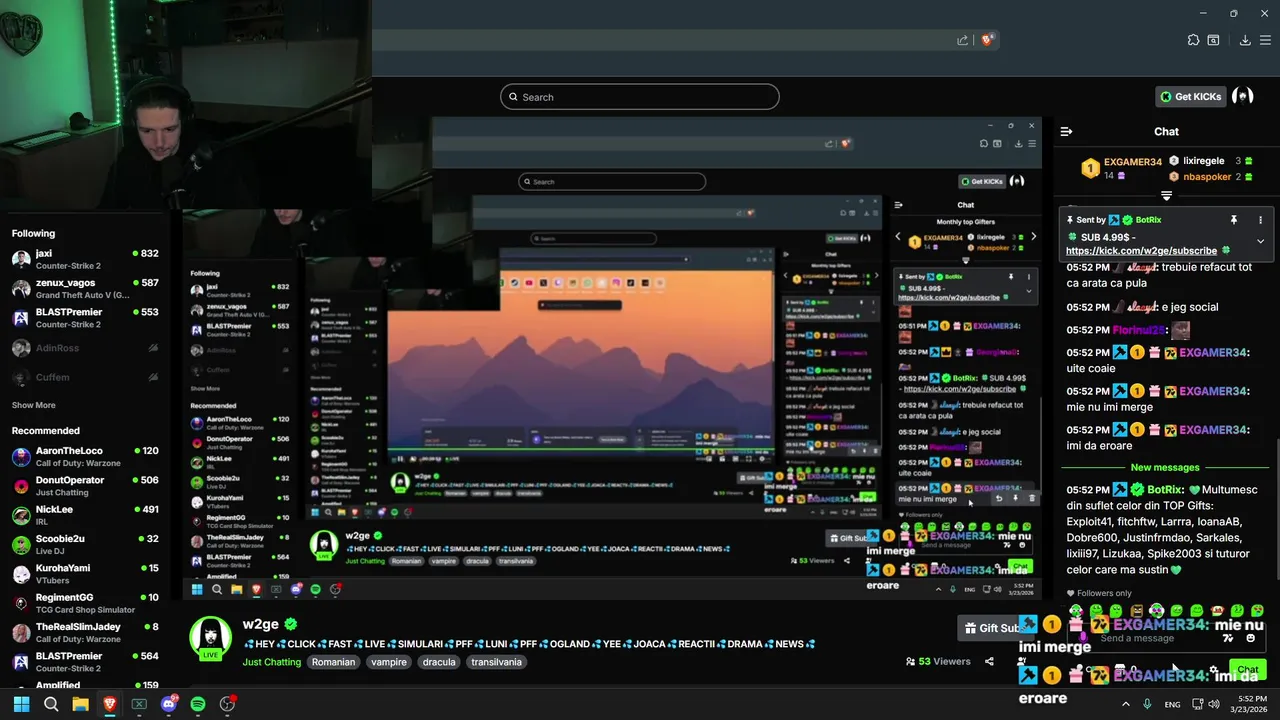Open the browser hamburger menu
This screenshot has width=1280, height=720.
click(1266, 40)
